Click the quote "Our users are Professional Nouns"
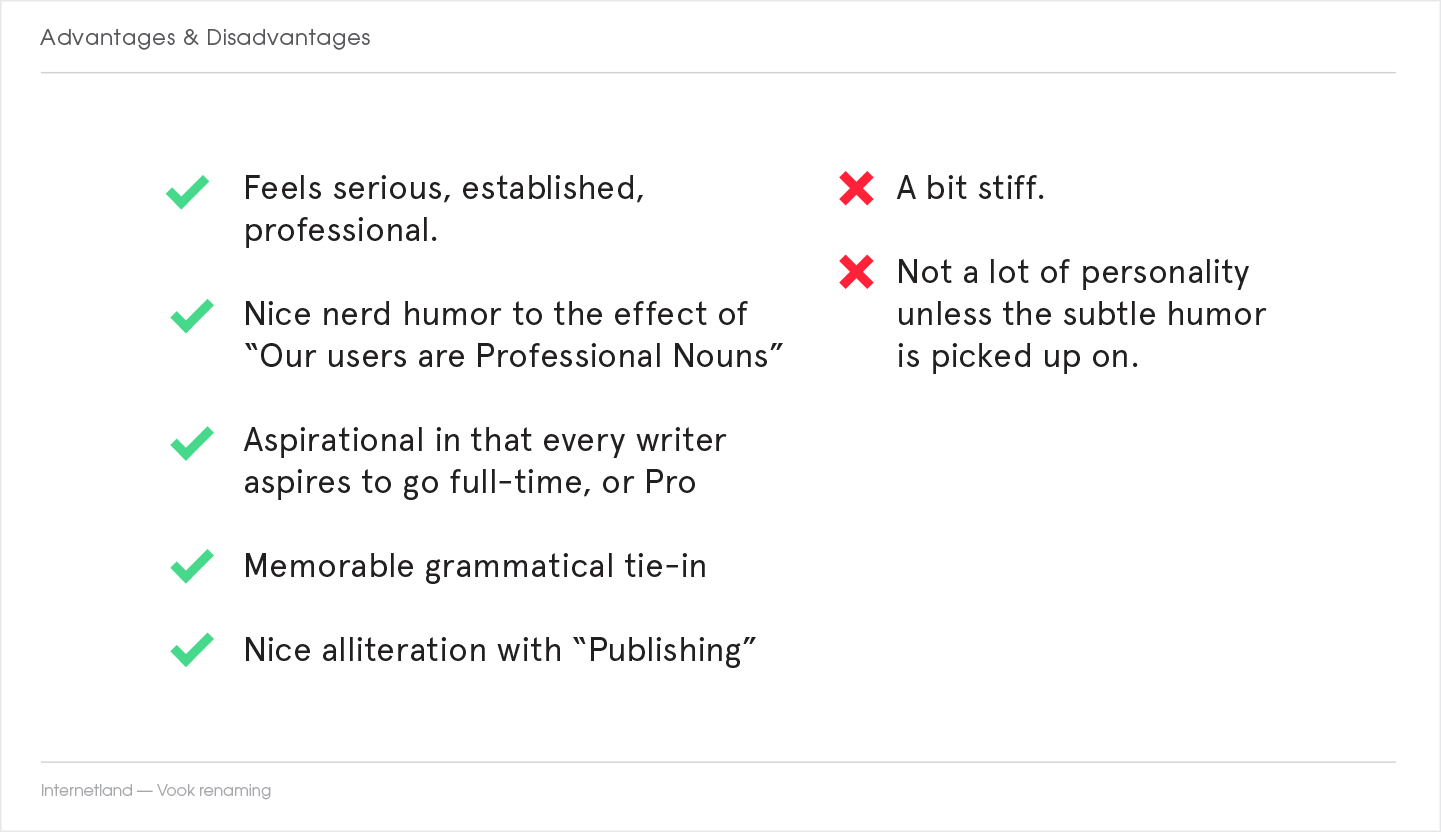 [x=513, y=356]
